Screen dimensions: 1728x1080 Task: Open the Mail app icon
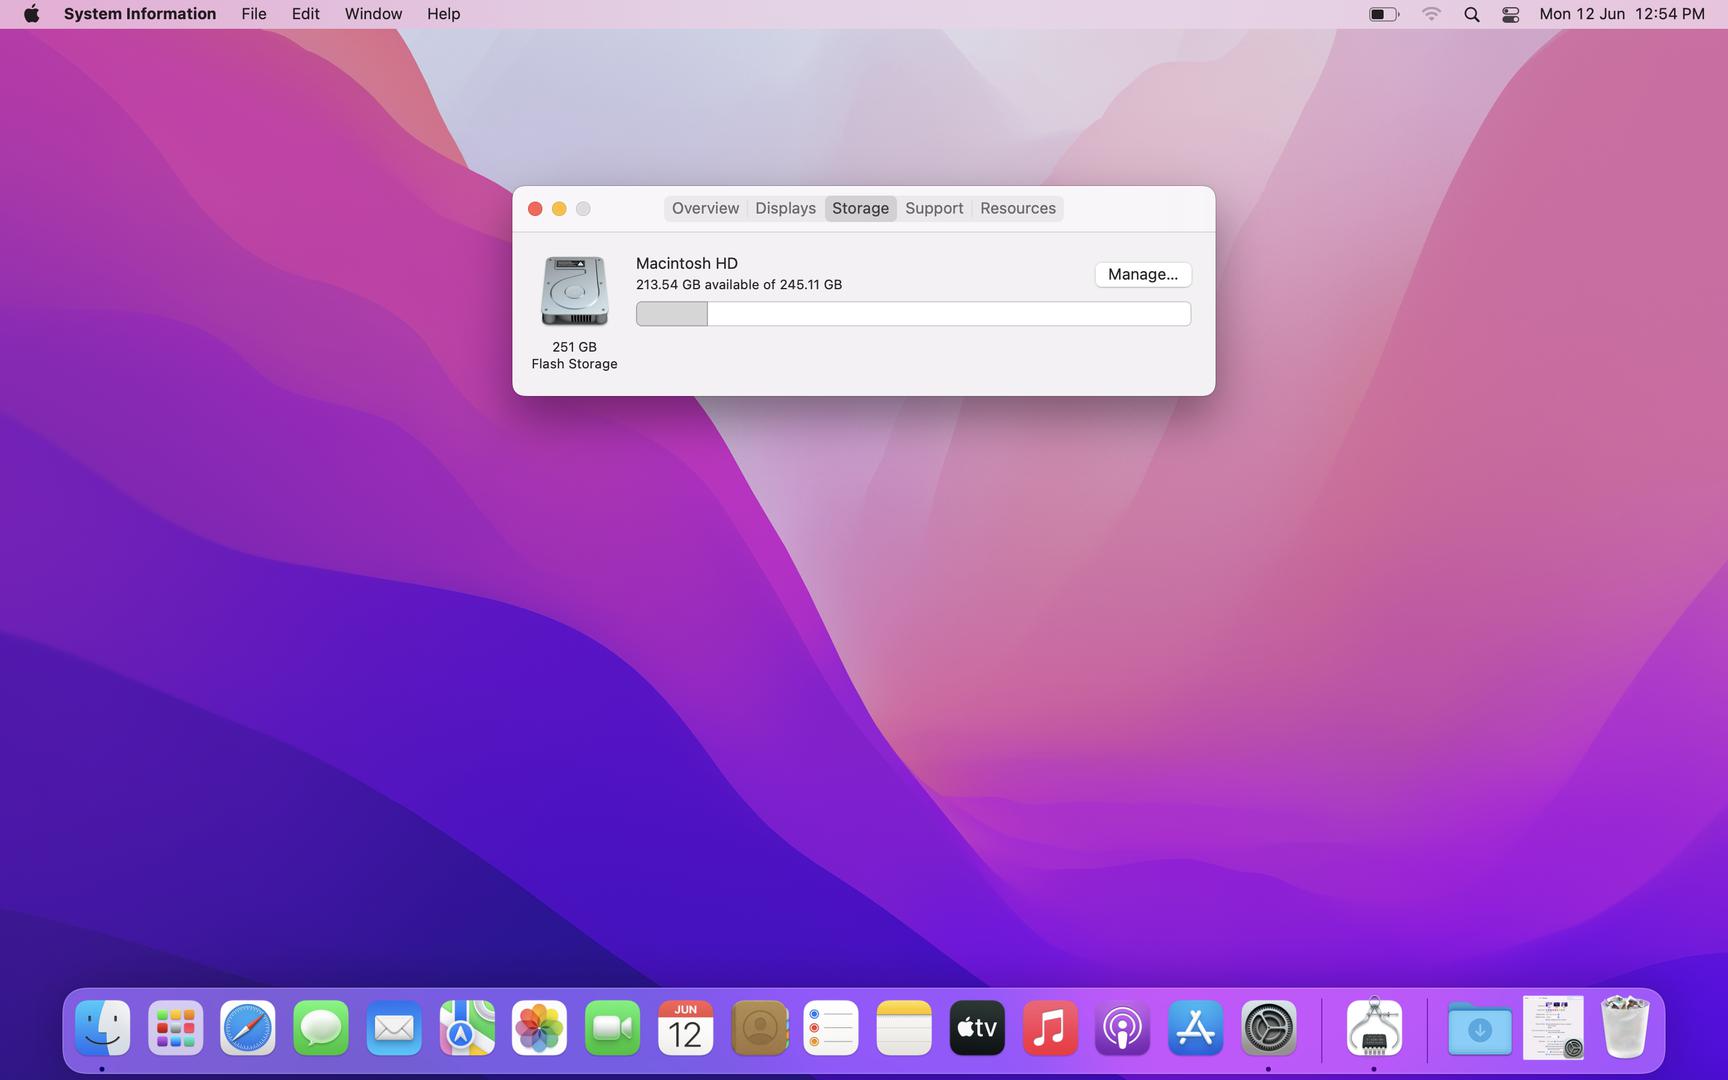394,1028
